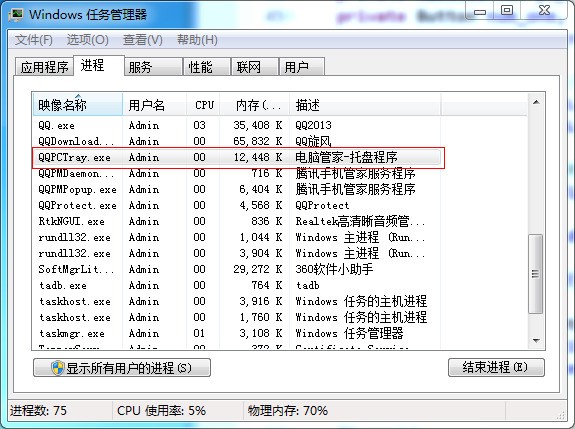Switch to the 用户 tab
The height and width of the screenshot is (429, 575).
[x=301, y=67]
